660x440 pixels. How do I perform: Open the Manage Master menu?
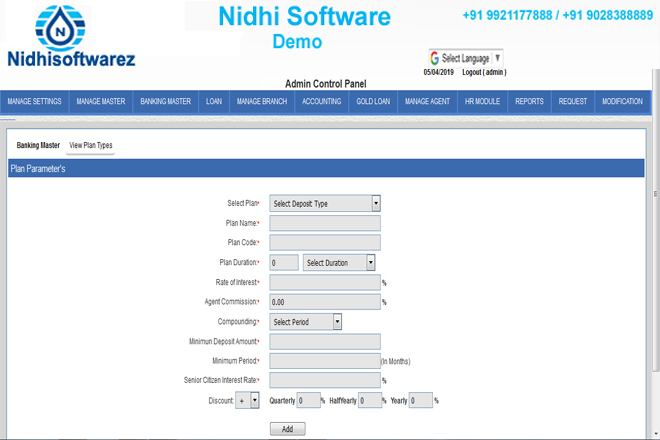click(101, 101)
